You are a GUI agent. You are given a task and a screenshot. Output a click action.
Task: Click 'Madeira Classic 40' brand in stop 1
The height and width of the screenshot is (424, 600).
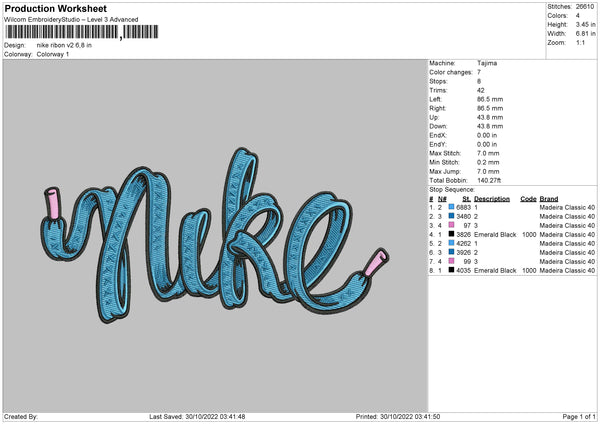tap(567, 207)
